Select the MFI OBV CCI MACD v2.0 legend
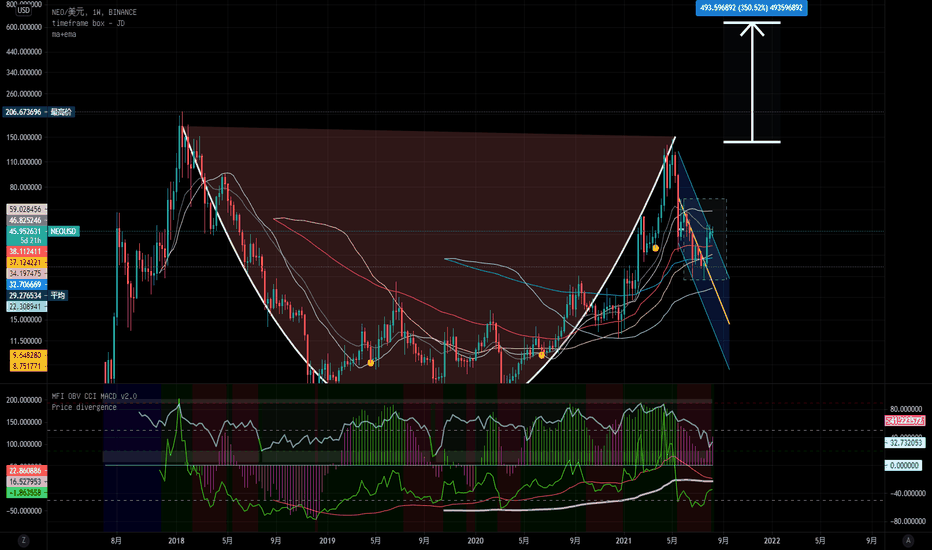Image resolution: width=932 pixels, height=550 pixels. [94, 396]
